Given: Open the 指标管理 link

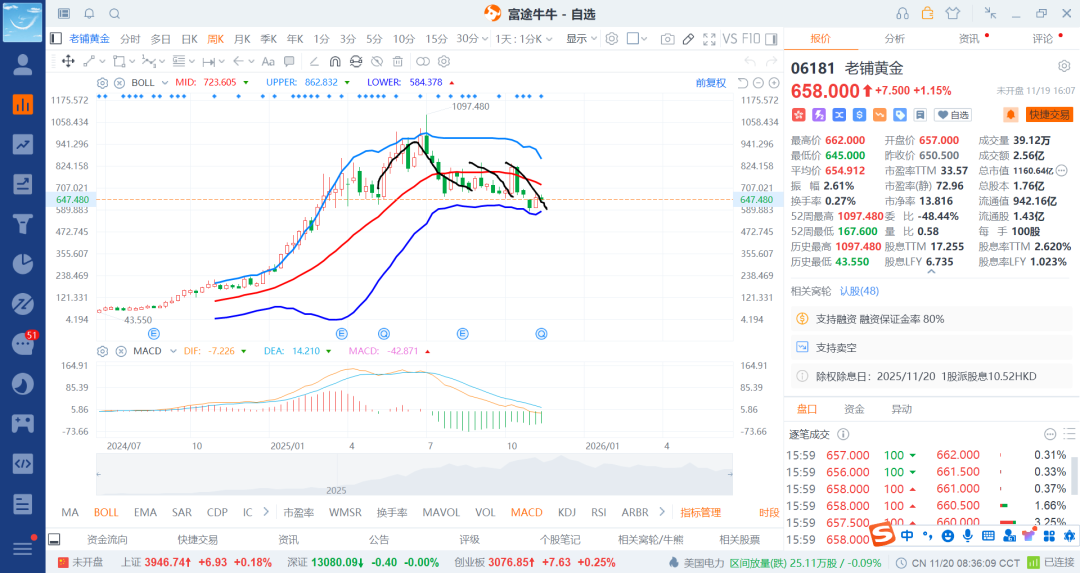Looking at the screenshot, I should pos(700,512).
